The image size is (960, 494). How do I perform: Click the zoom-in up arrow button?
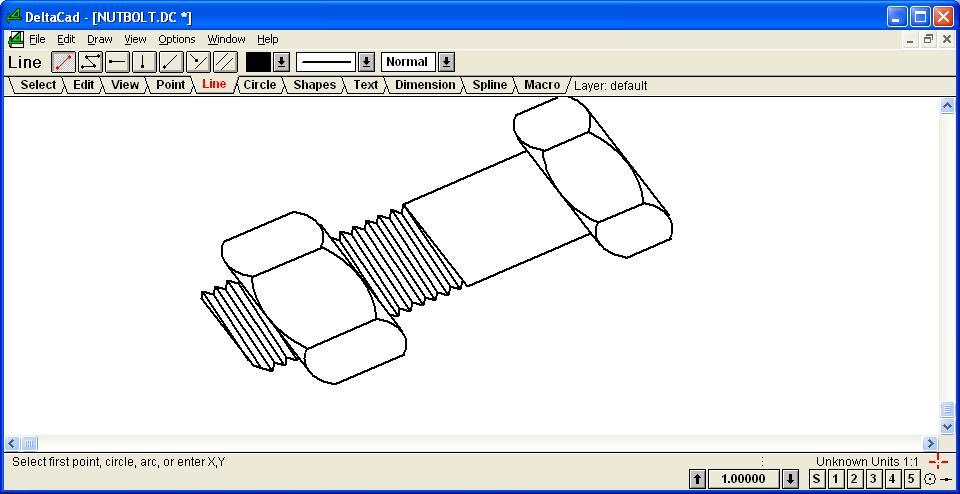[698, 479]
